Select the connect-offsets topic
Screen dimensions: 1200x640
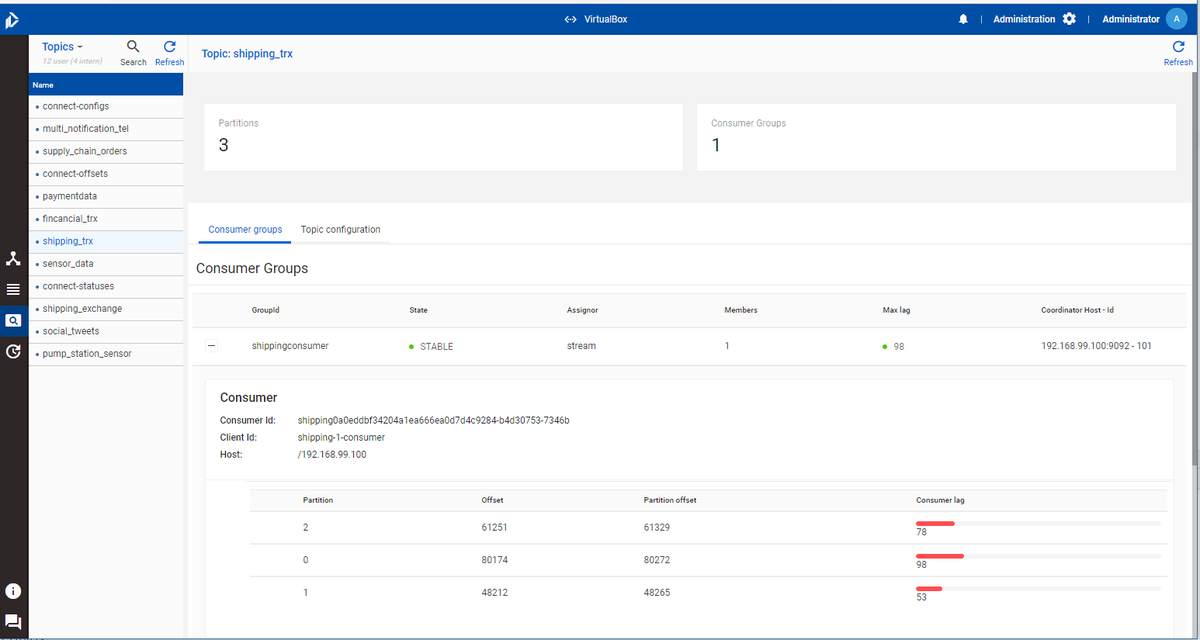[106, 174]
